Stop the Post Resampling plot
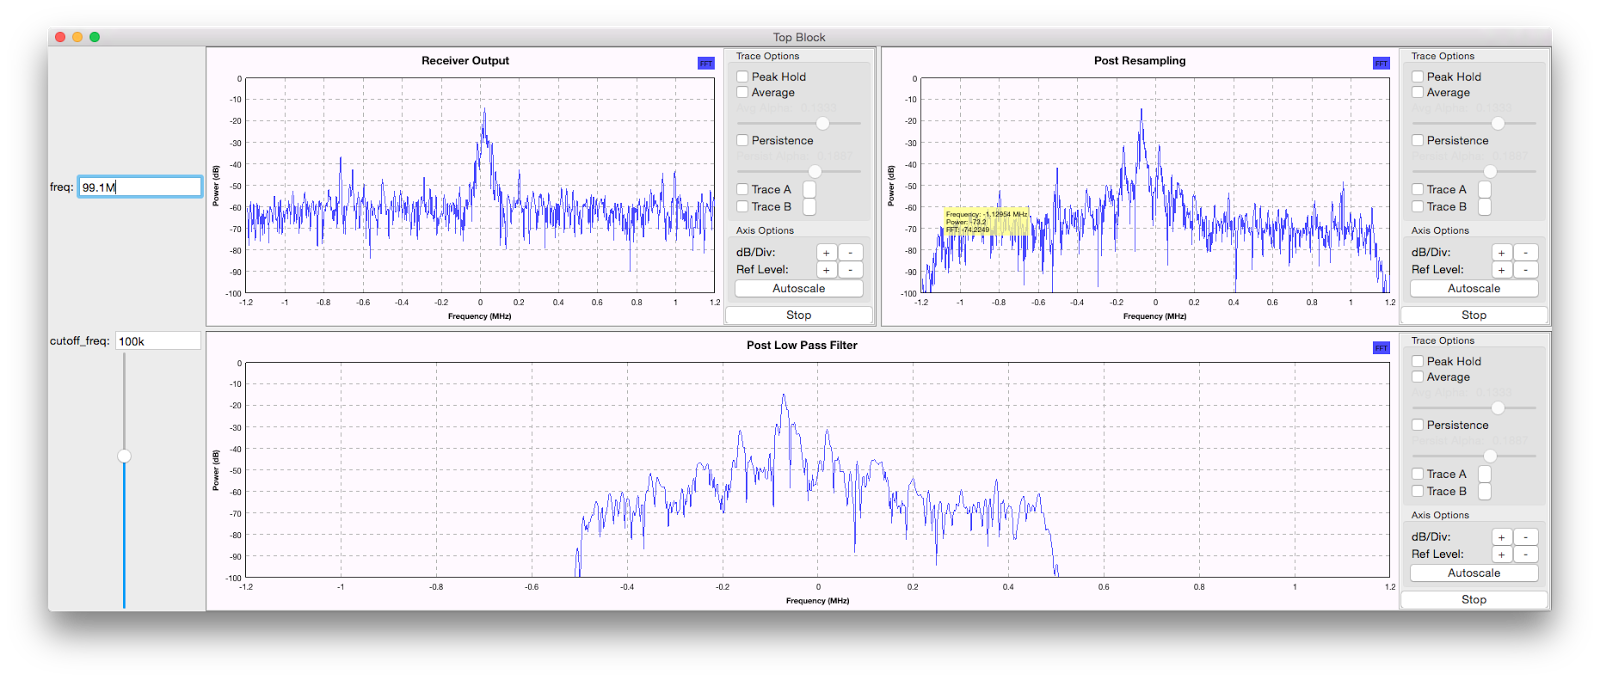Viewport: 1600px width, 680px height. [x=1474, y=315]
